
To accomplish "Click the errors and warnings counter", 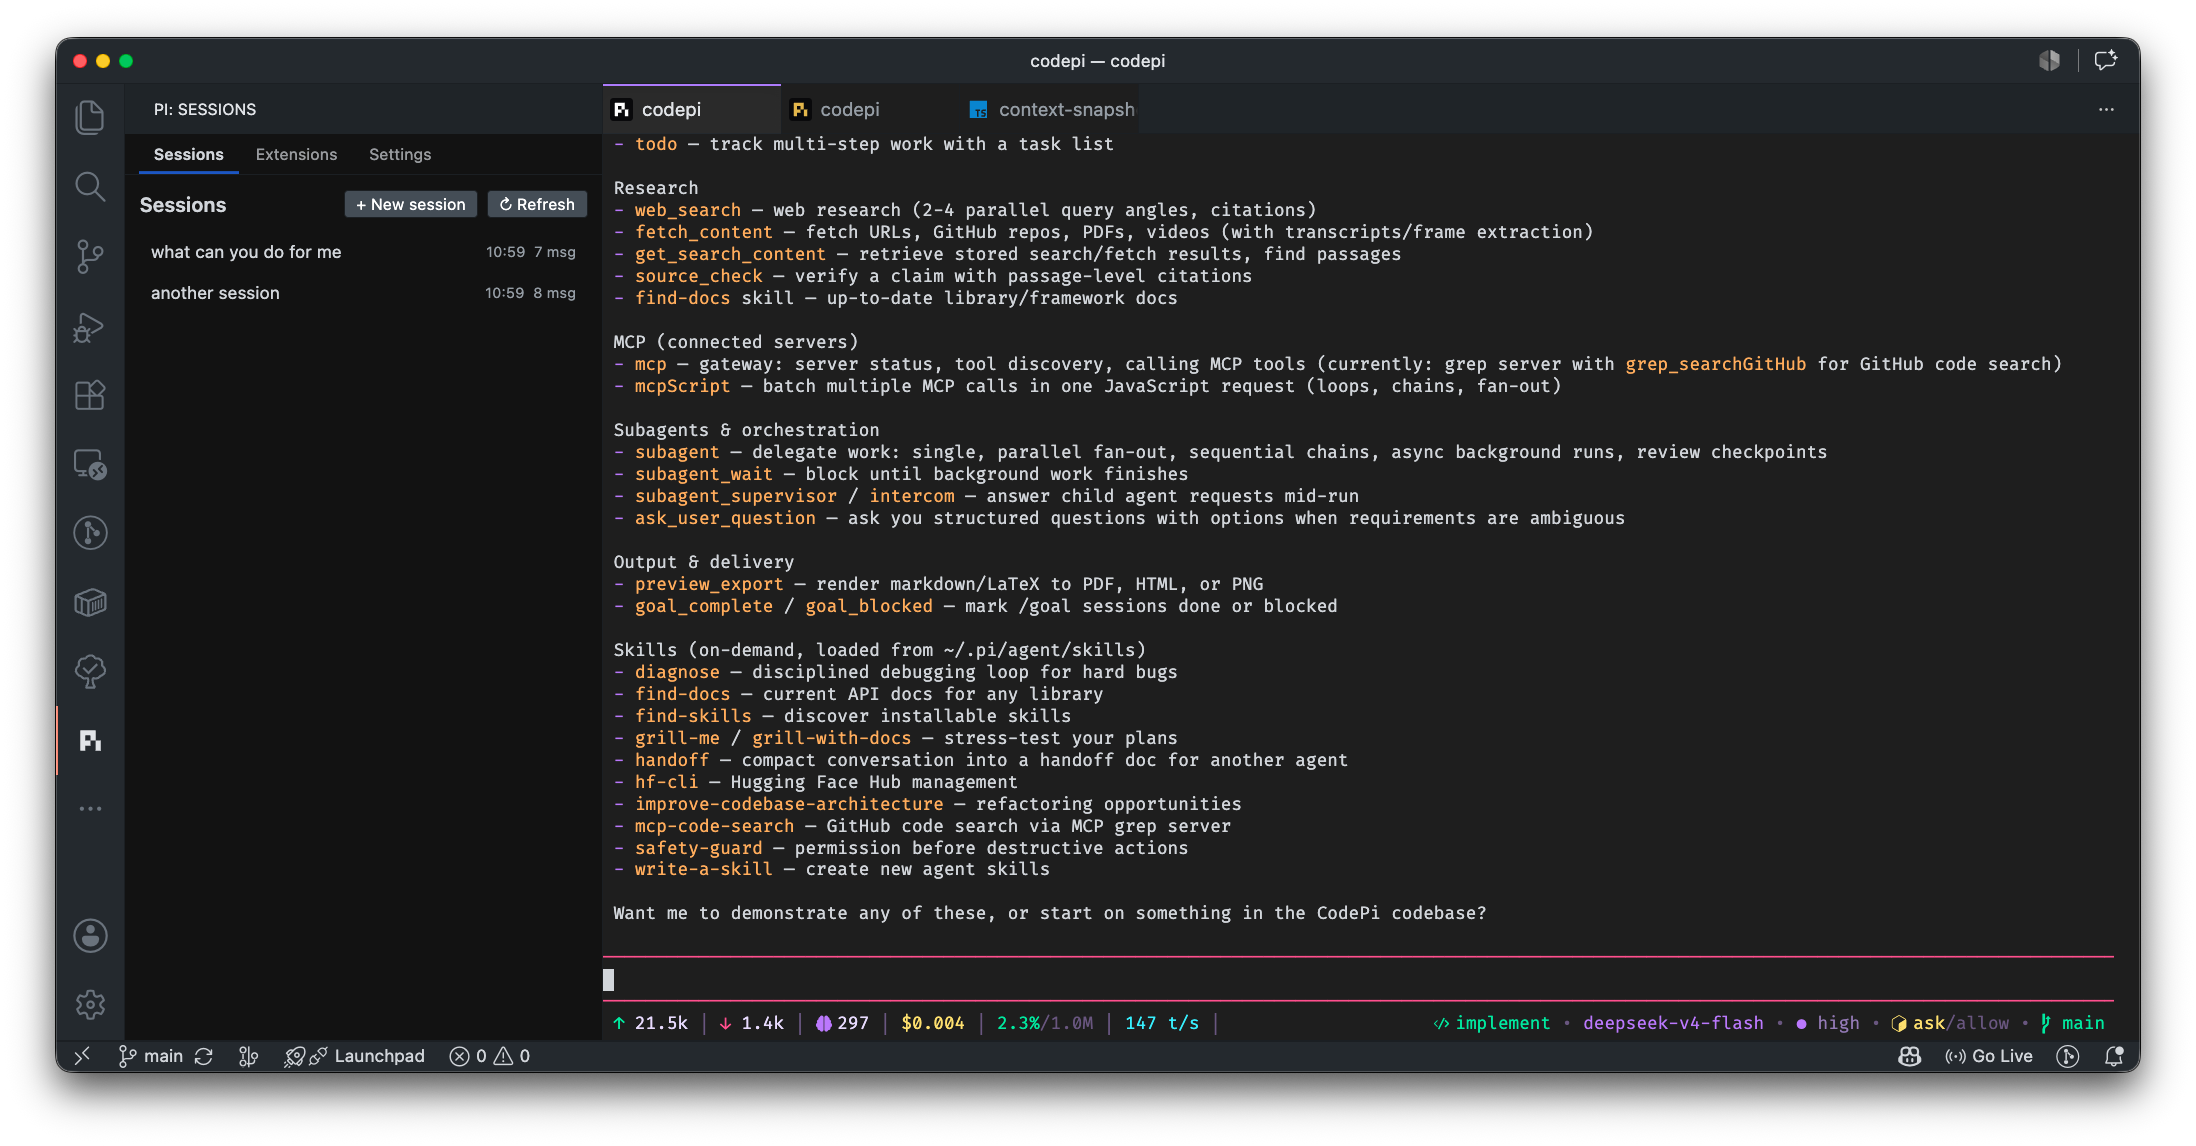I will pos(490,1056).
